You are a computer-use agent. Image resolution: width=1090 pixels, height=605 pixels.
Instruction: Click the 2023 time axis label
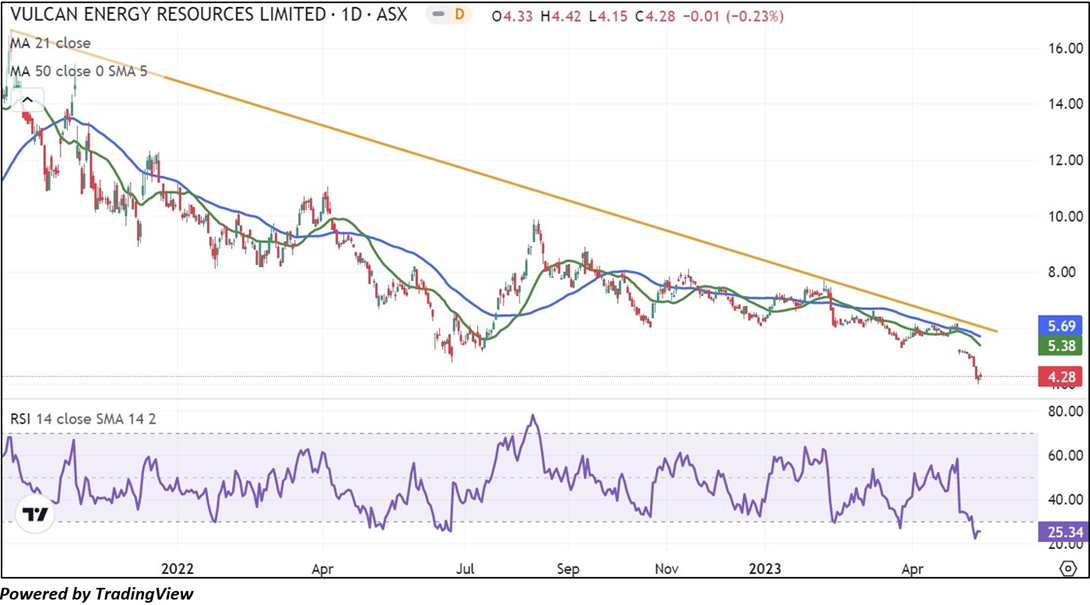click(x=765, y=569)
